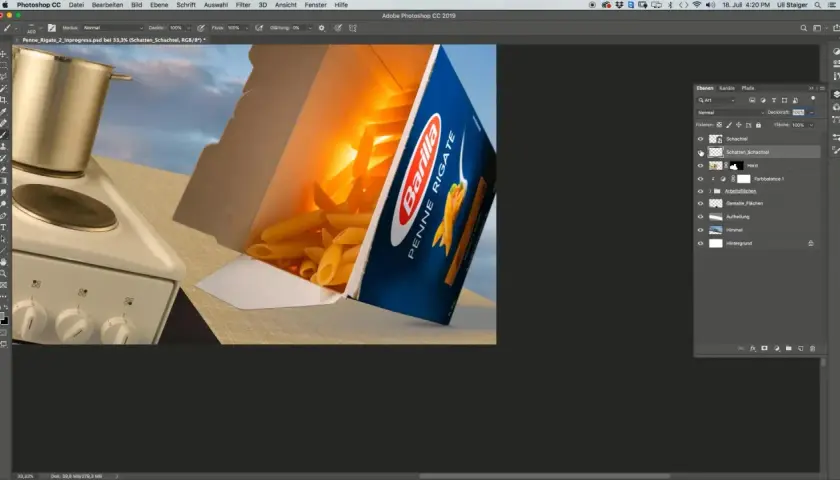Switch to the Kanäle tab
840x480 pixels.
pyautogui.click(x=727, y=88)
